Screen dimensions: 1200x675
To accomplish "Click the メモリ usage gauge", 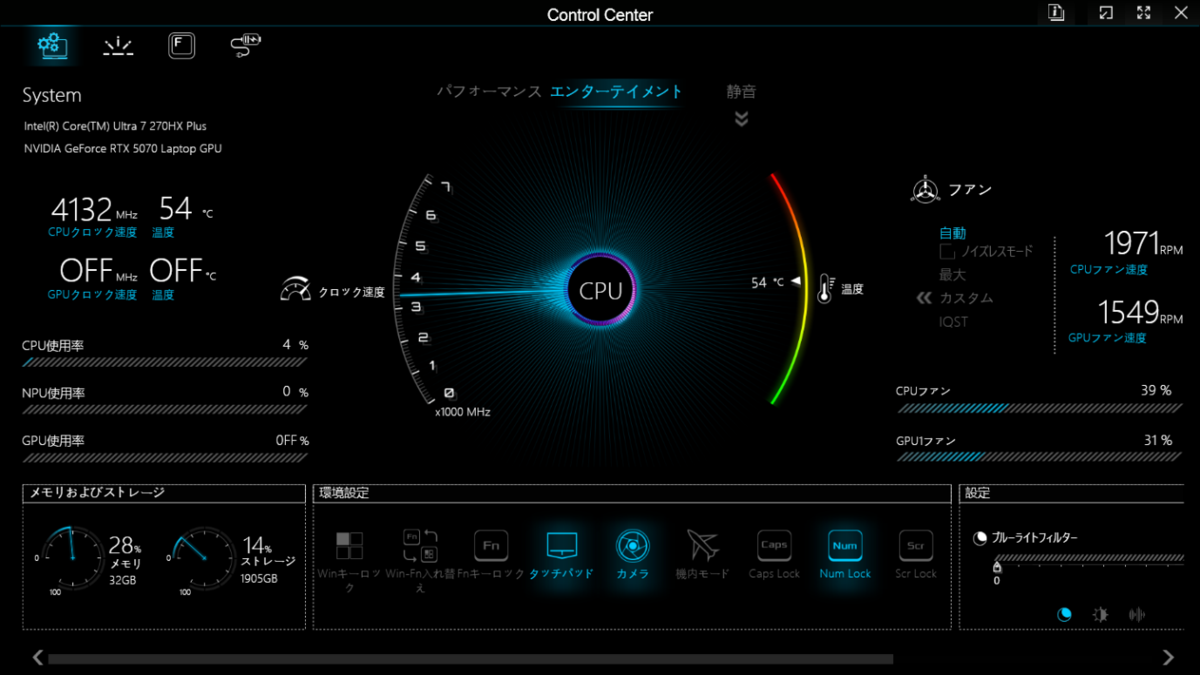I will [71, 558].
